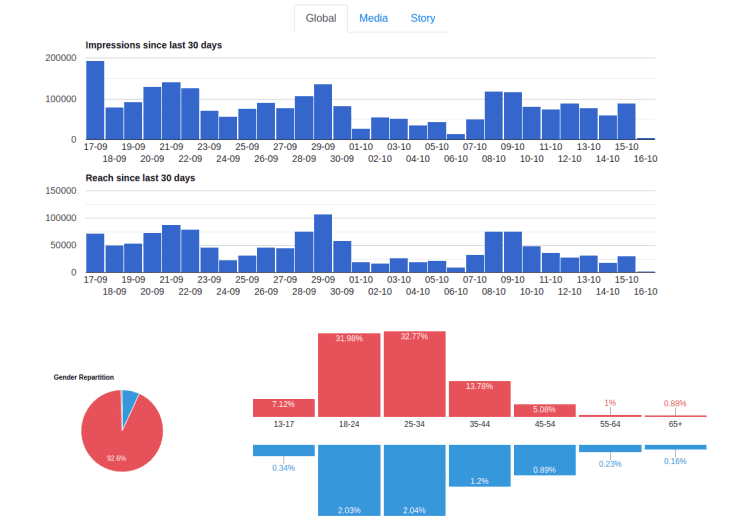
Task: Select the Impressions bar for 08-10
Action: pos(493,115)
